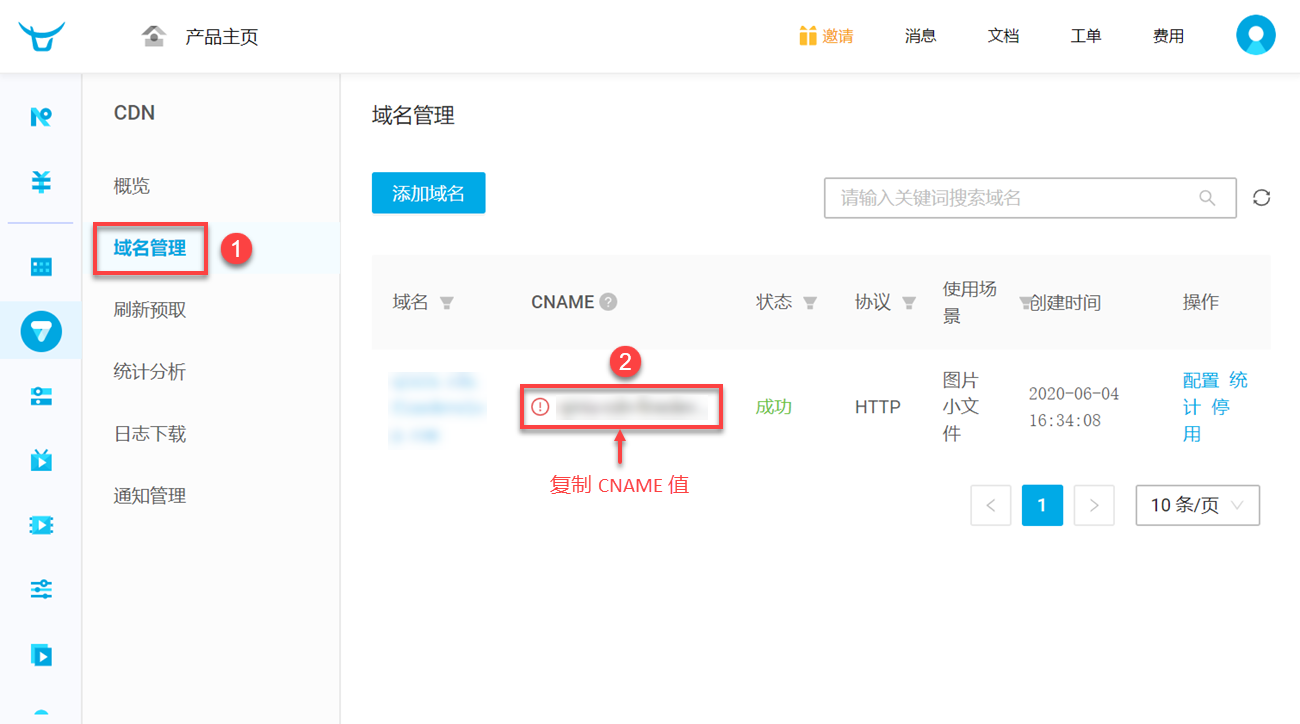Click the 配置 link in the 操作 column
1300x724 pixels.
(x=1201, y=380)
